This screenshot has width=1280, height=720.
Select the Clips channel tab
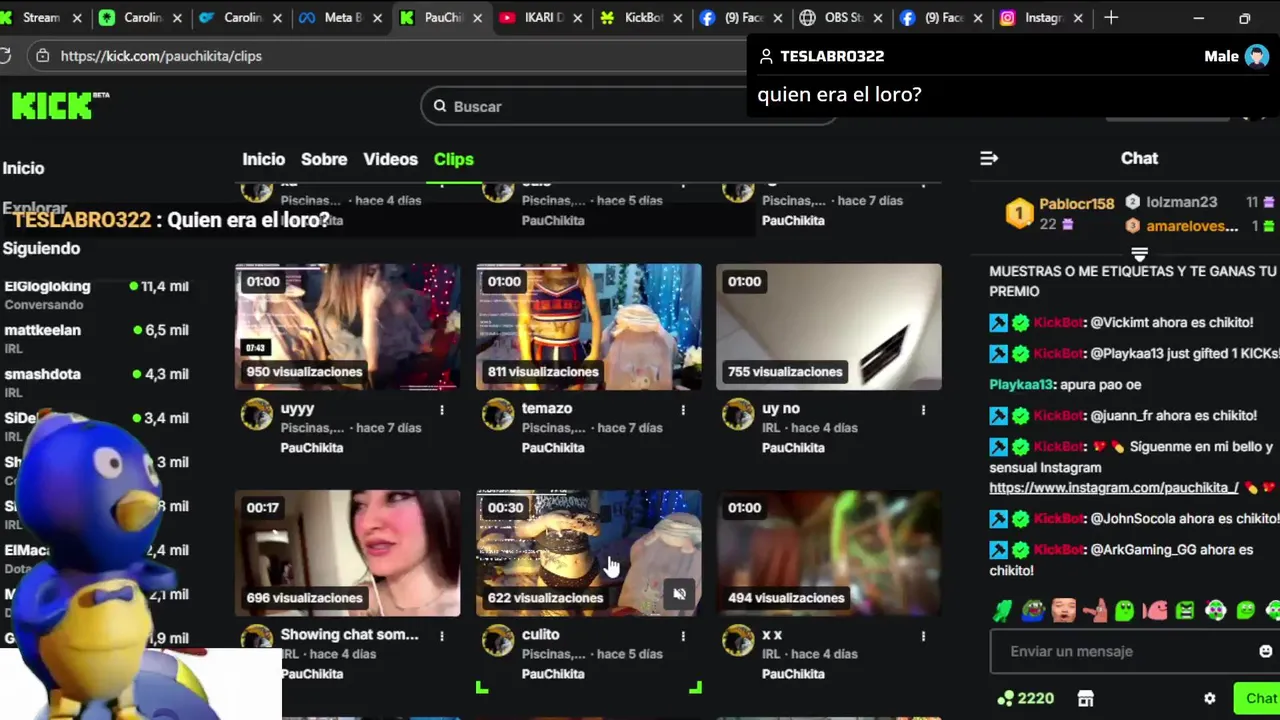pyautogui.click(x=454, y=159)
